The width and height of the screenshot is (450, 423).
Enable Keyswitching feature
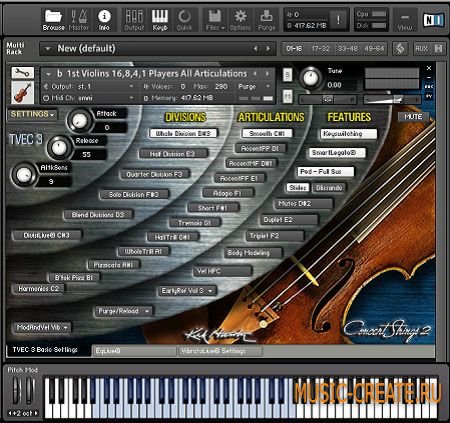[349, 134]
